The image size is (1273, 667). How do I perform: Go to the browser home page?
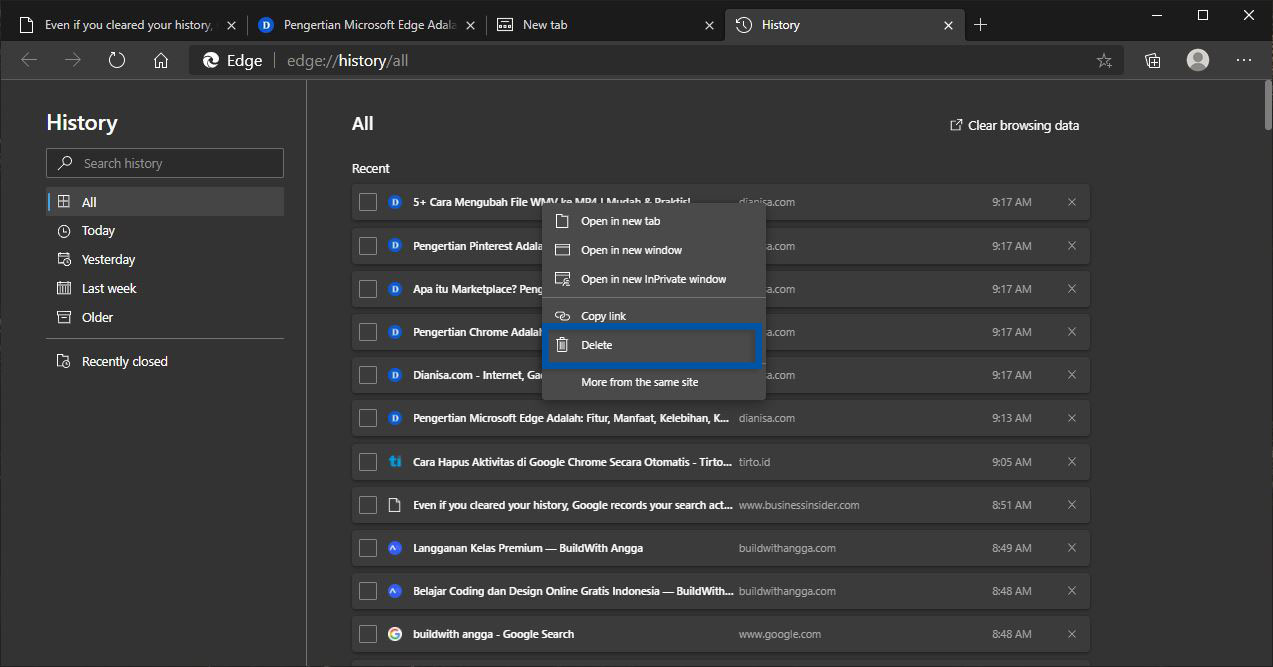[161, 60]
